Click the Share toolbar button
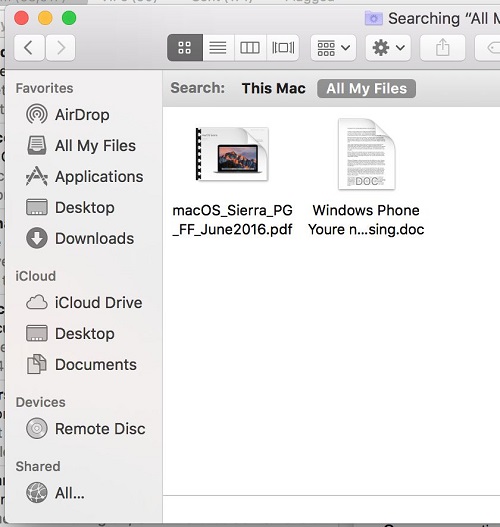 (x=443, y=48)
